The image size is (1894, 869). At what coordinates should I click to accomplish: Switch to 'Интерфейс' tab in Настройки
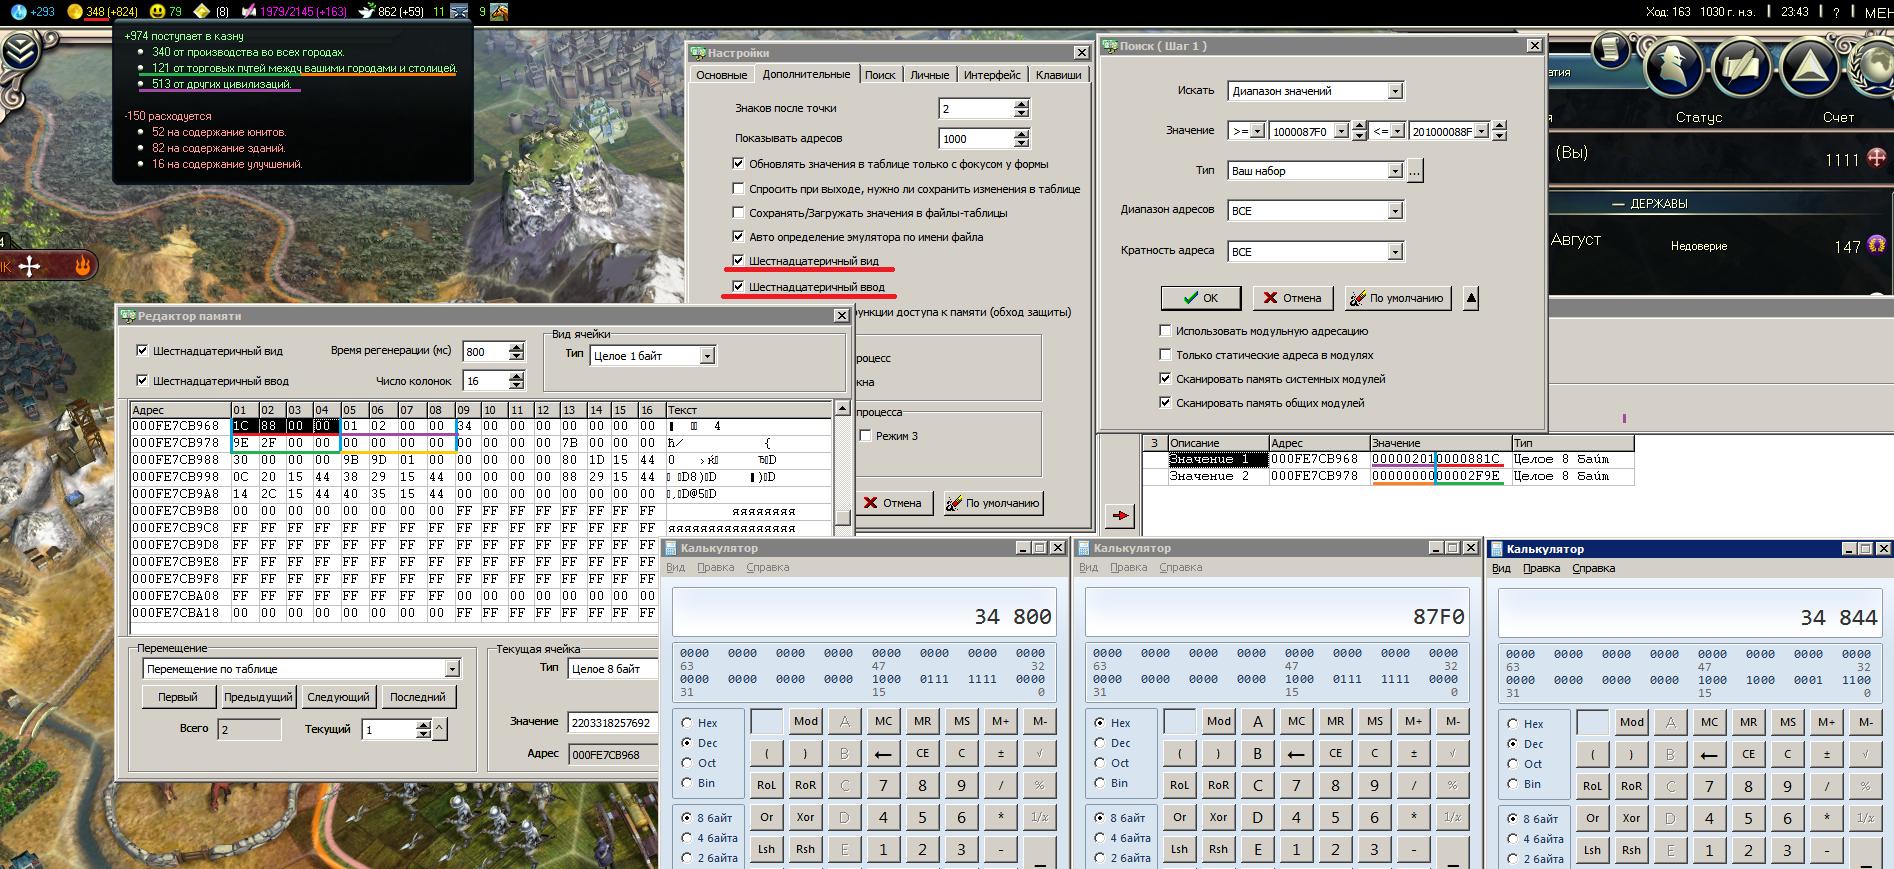point(992,75)
